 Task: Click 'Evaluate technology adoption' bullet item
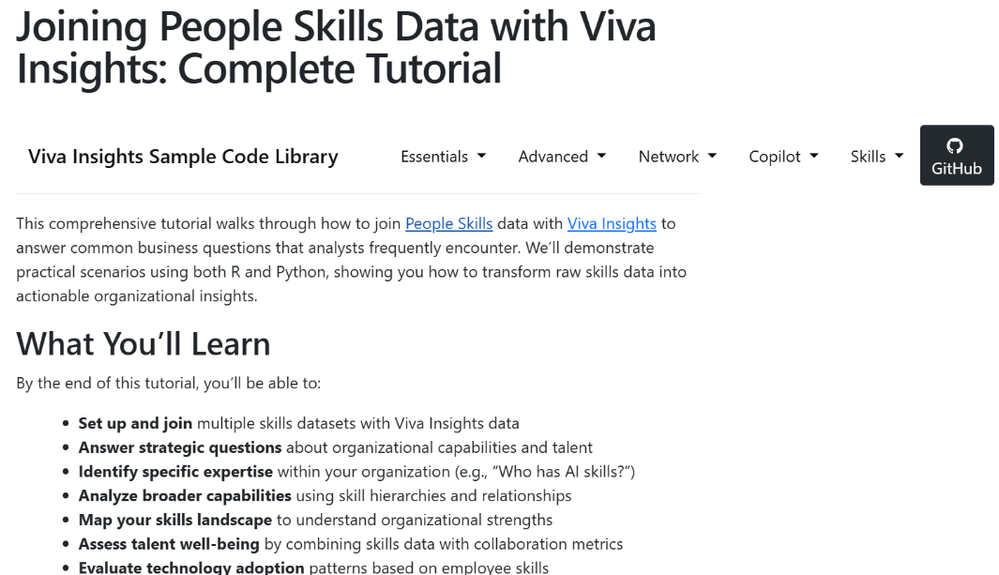click(191, 567)
